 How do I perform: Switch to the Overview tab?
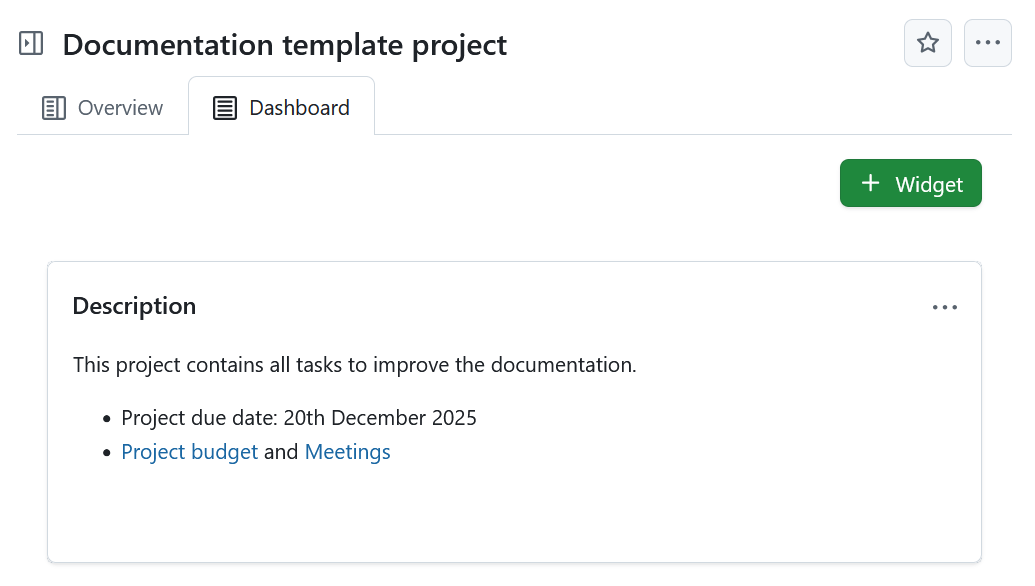pyautogui.click(x=101, y=107)
